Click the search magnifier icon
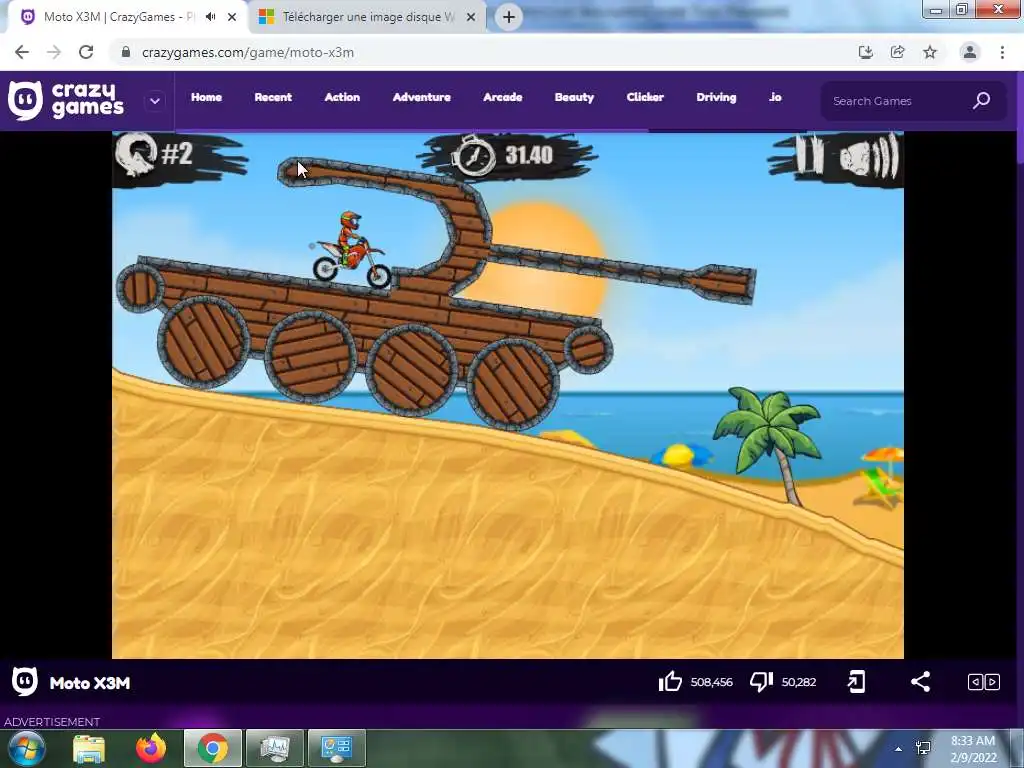 tap(982, 101)
